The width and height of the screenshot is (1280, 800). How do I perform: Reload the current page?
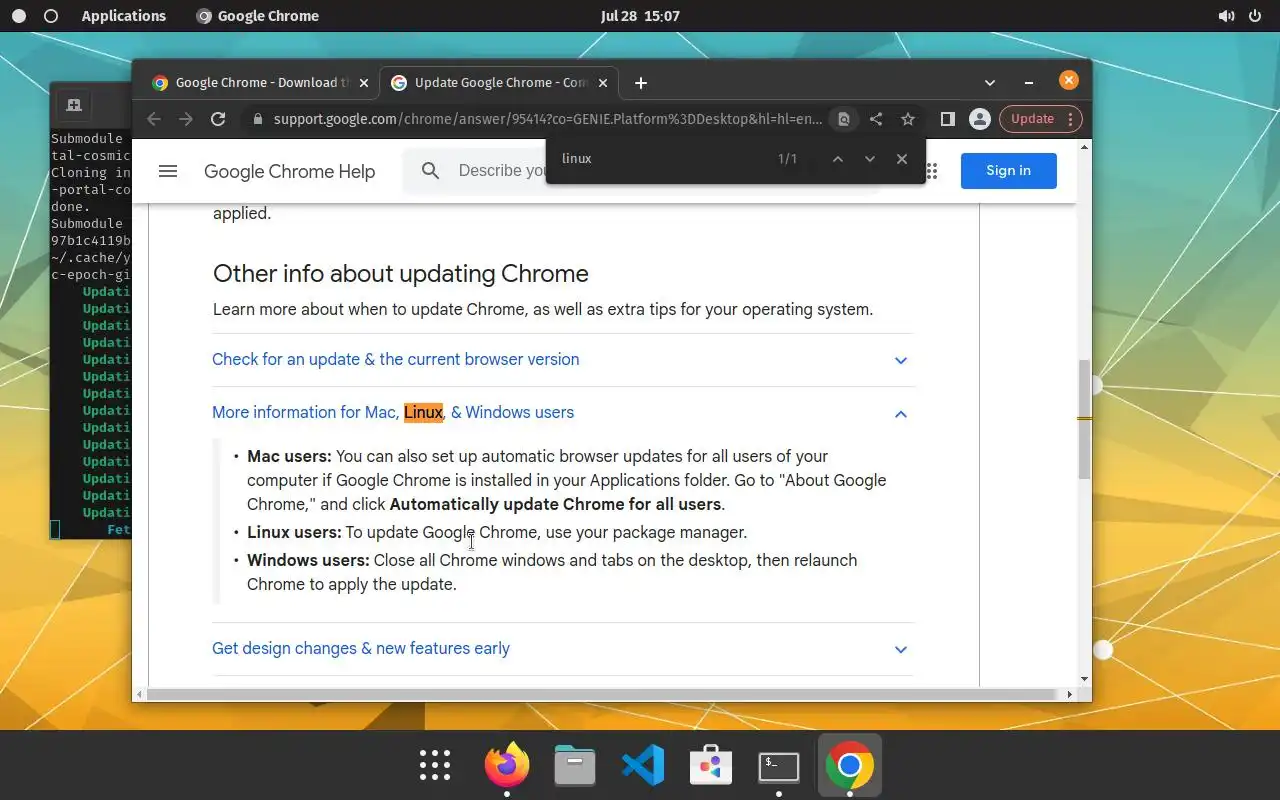(218, 119)
